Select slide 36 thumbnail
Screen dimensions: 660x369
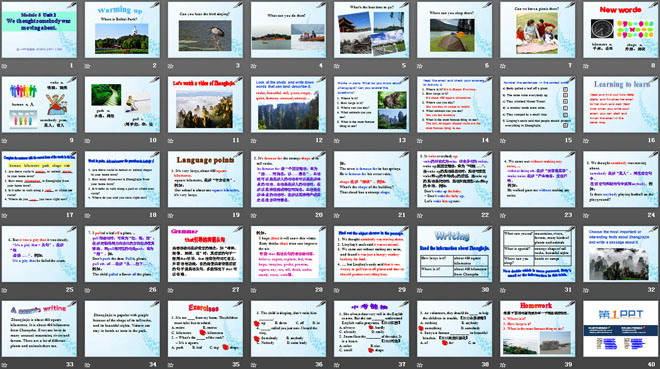[288, 329]
